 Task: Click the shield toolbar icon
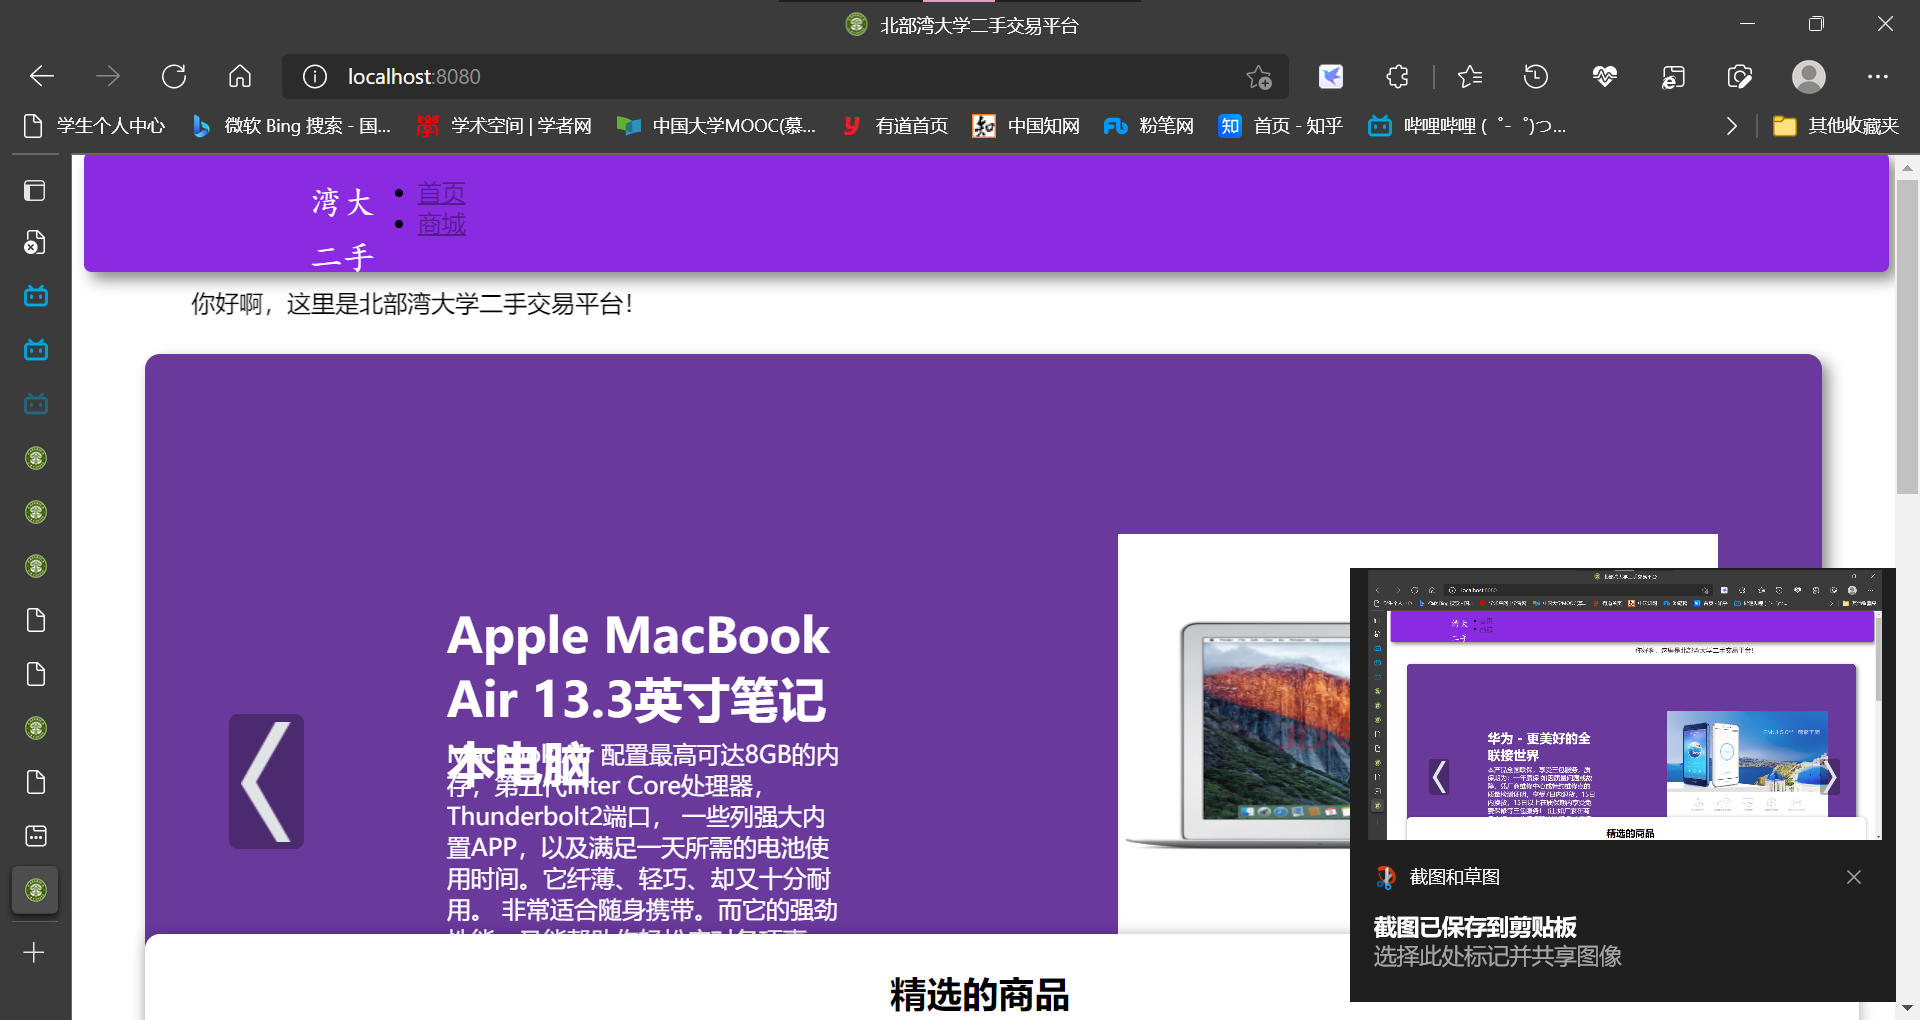click(x=1740, y=76)
